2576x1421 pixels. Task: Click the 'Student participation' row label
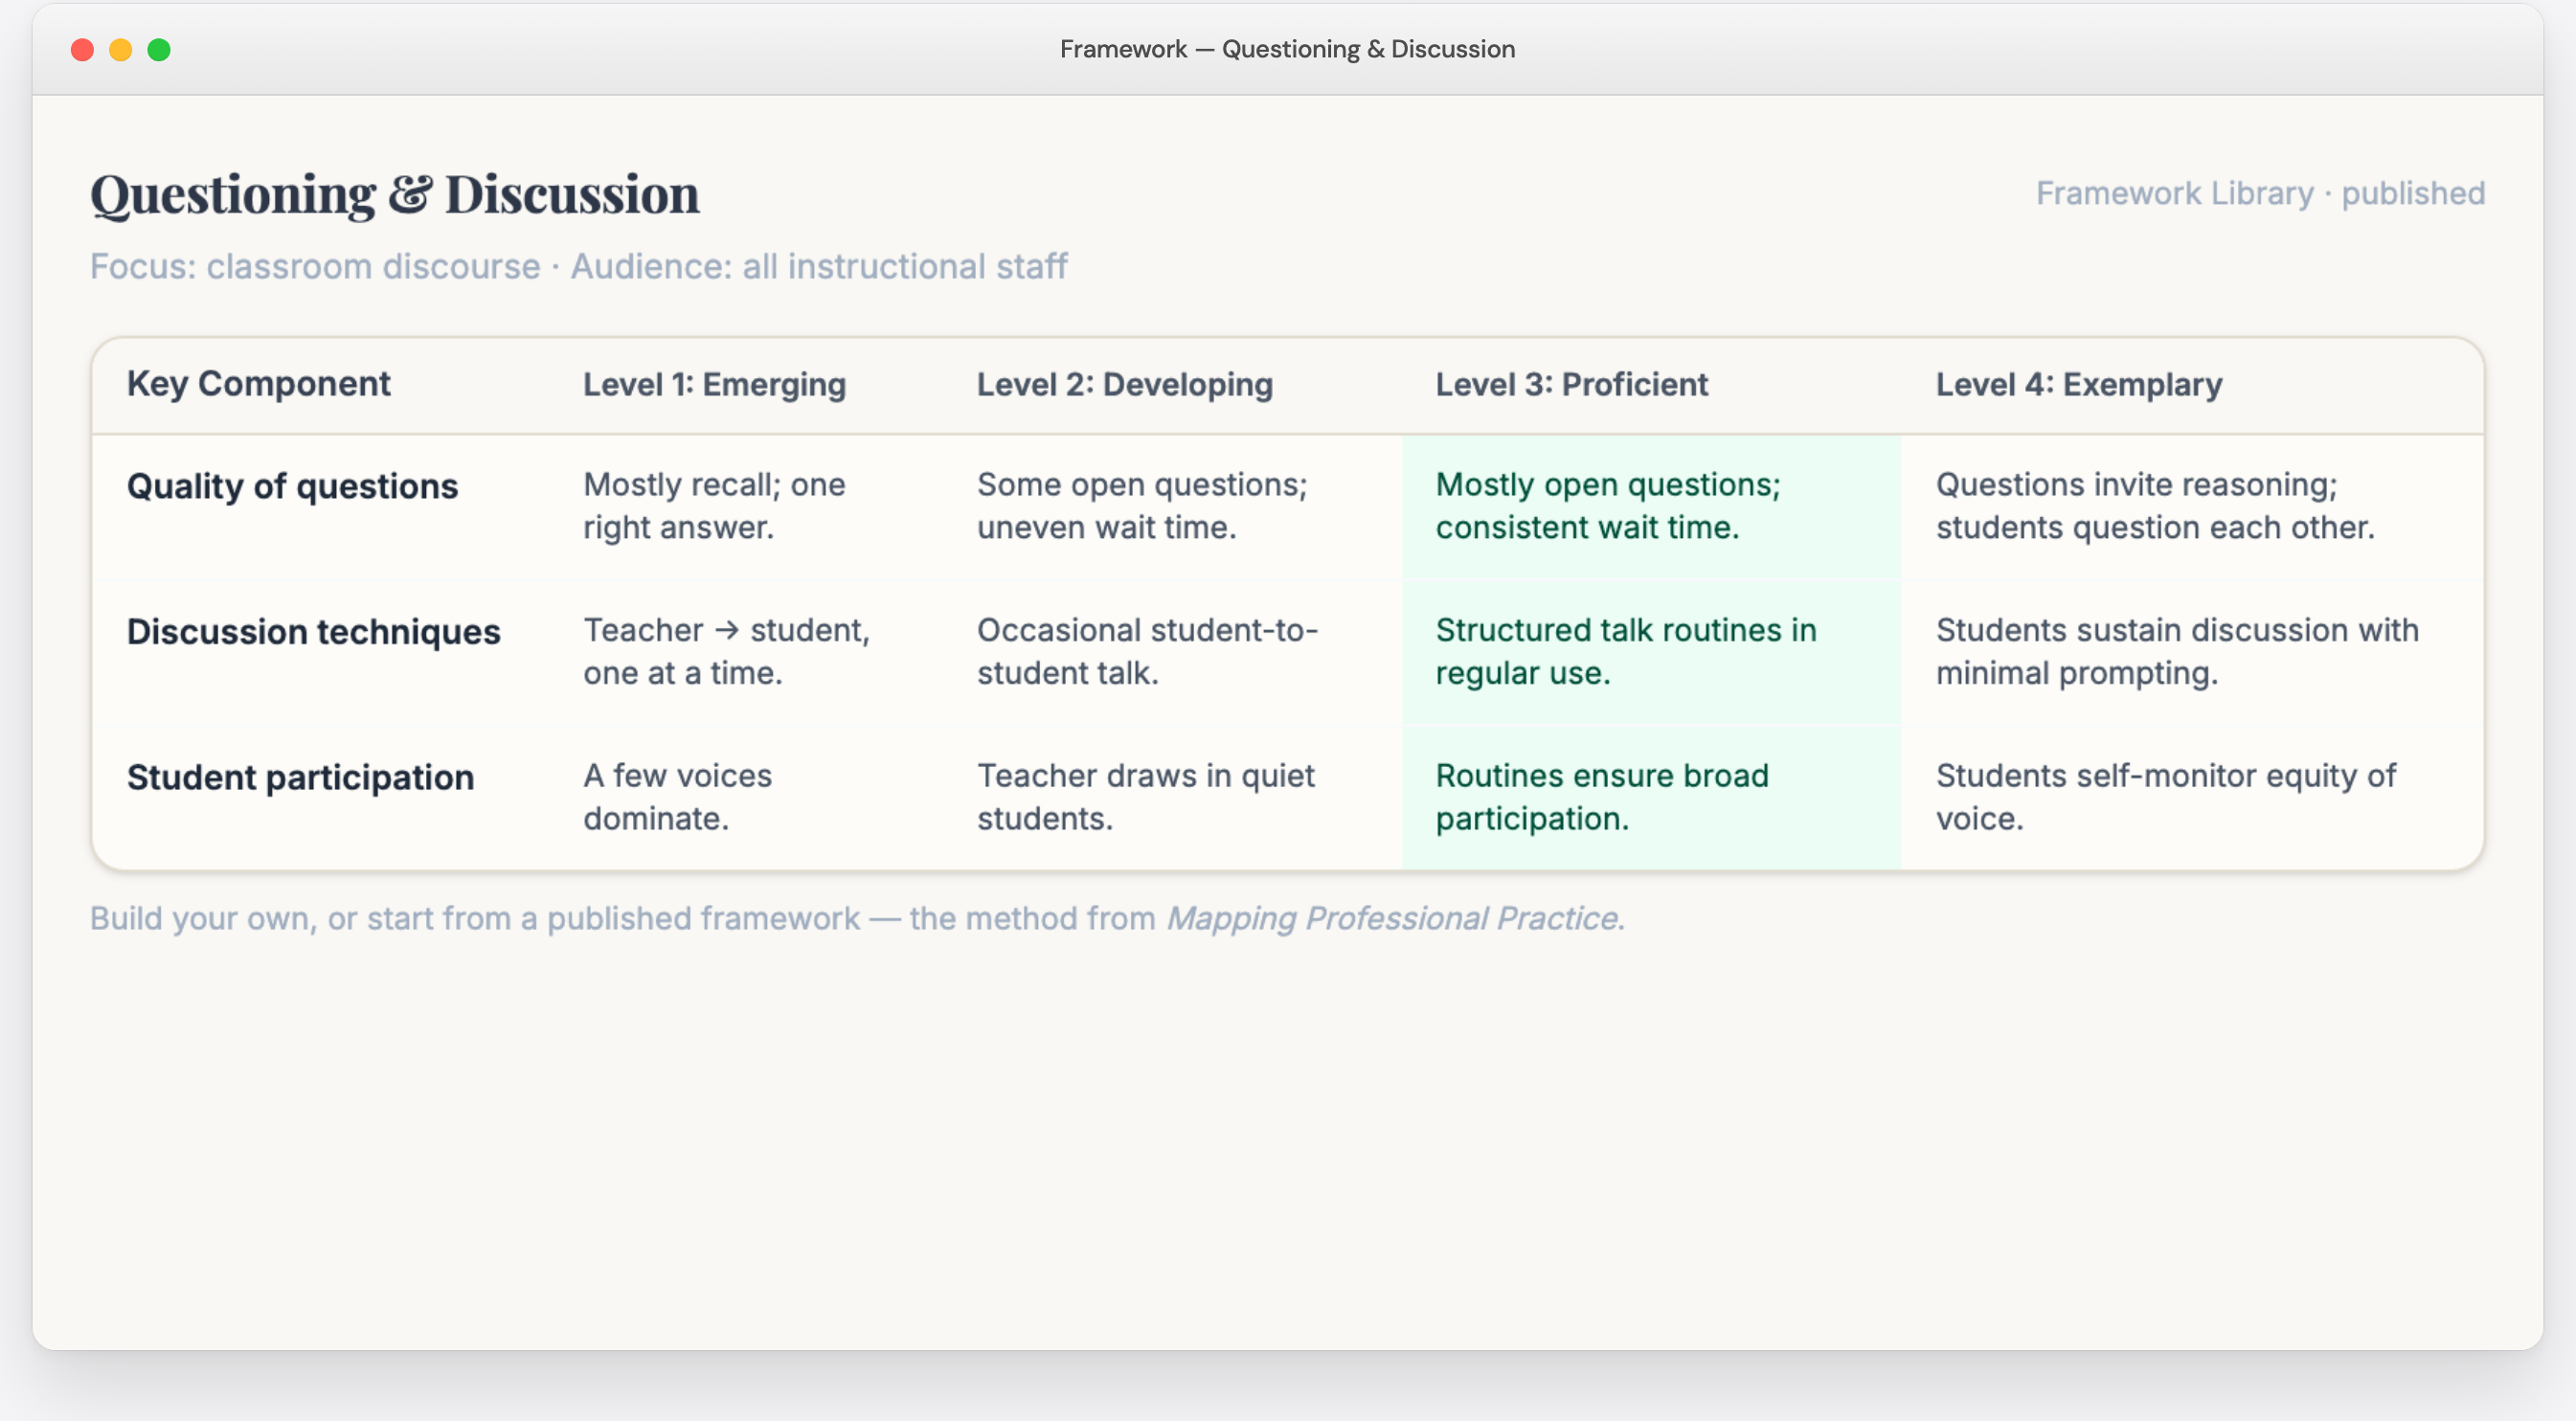(300, 777)
